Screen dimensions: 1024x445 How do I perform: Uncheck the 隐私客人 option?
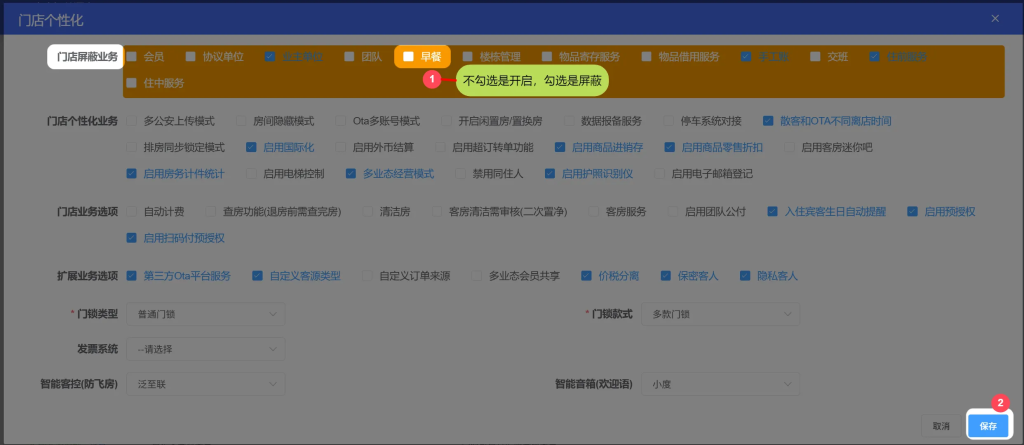745,276
